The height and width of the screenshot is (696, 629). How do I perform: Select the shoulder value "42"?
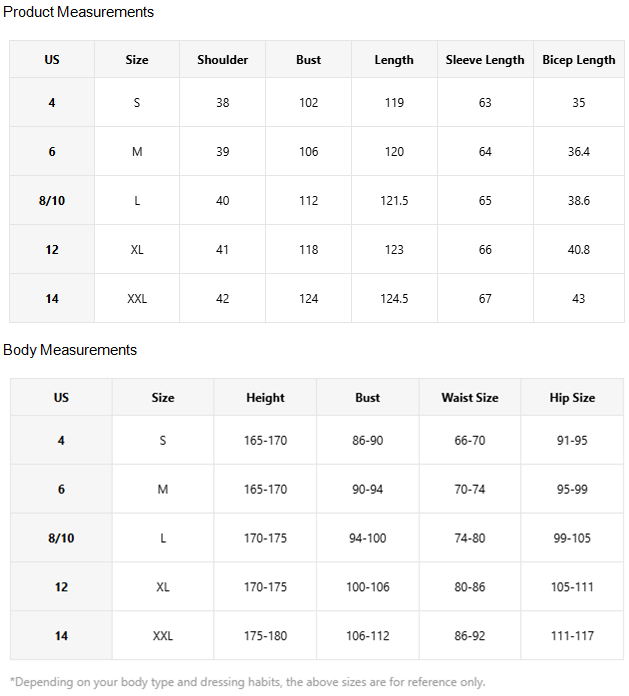222,299
